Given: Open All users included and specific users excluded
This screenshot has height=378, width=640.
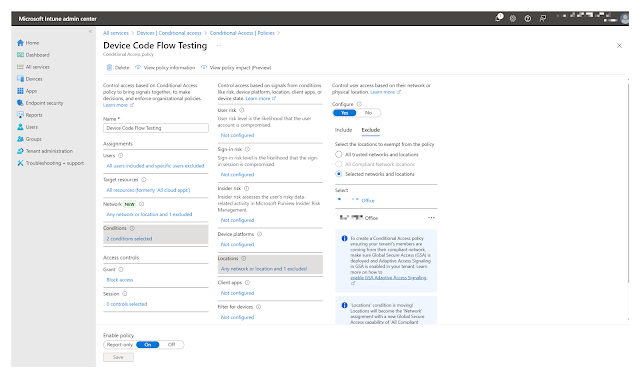Looking at the screenshot, I should pos(155,166).
